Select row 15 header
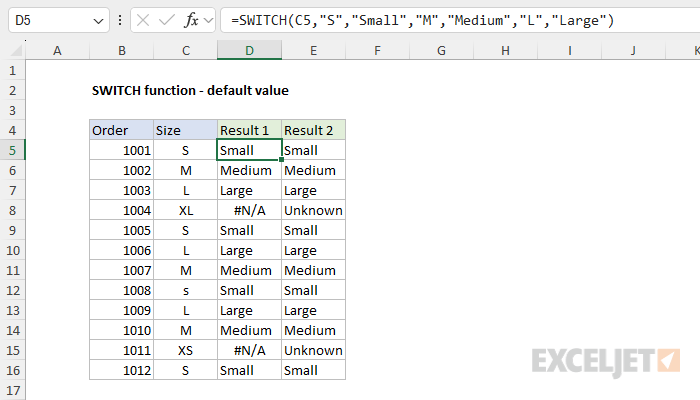This screenshot has height=400, width=700. [12, 350]
